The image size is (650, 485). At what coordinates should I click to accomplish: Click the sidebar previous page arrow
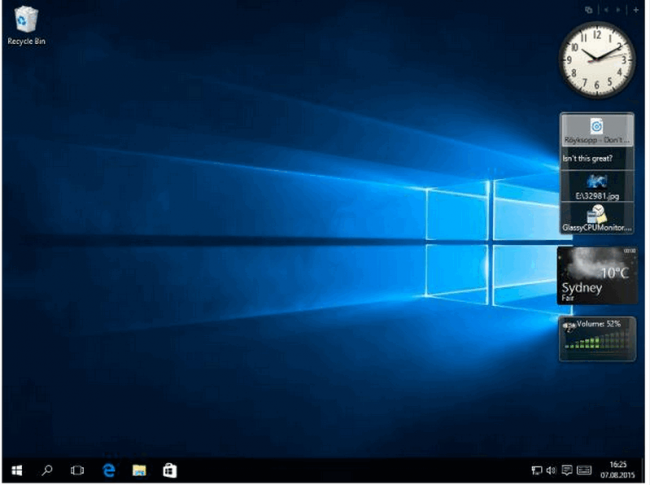tap(606, 10)
